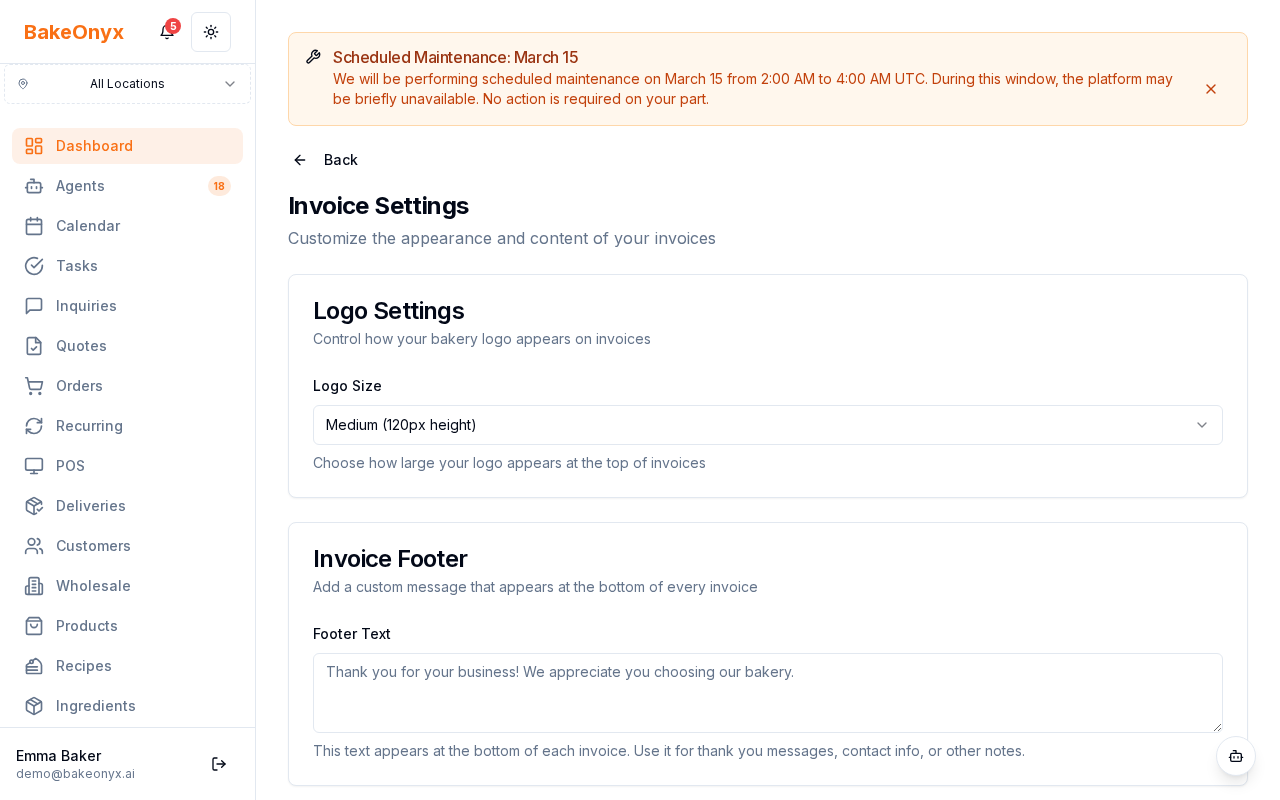
Task: Click the Logo Settings card heading
Action: 388,311
